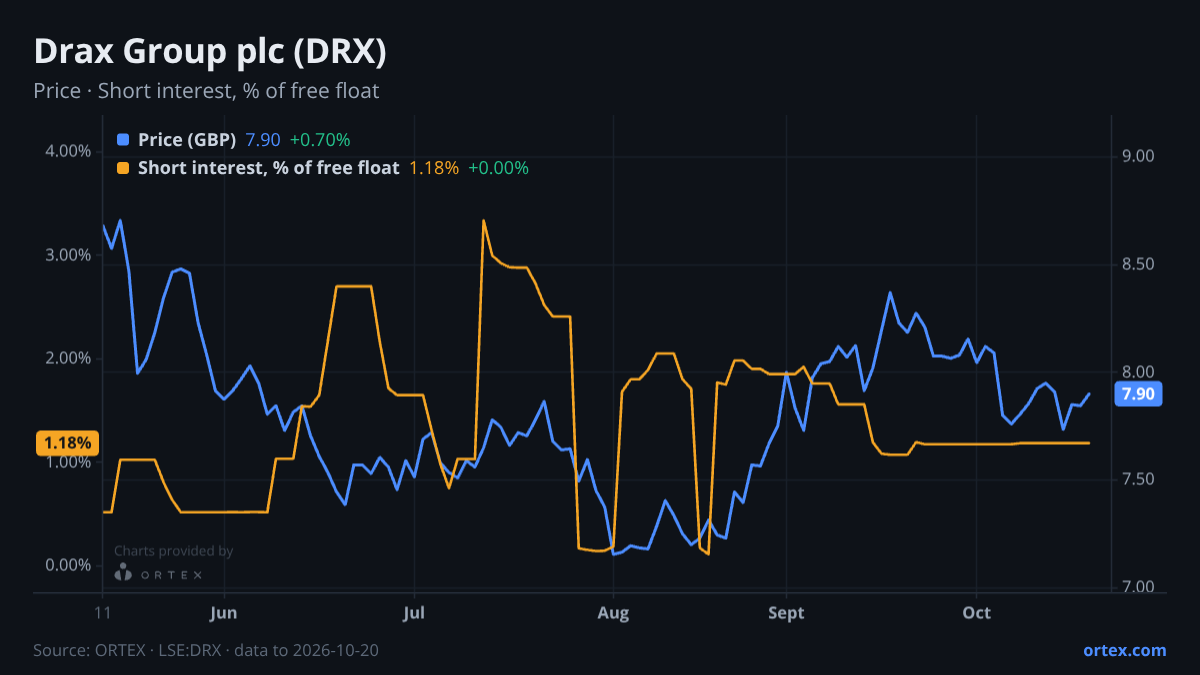Click the 1.18% value in the legend
1200x675 pixels.
tap(434, 168)
